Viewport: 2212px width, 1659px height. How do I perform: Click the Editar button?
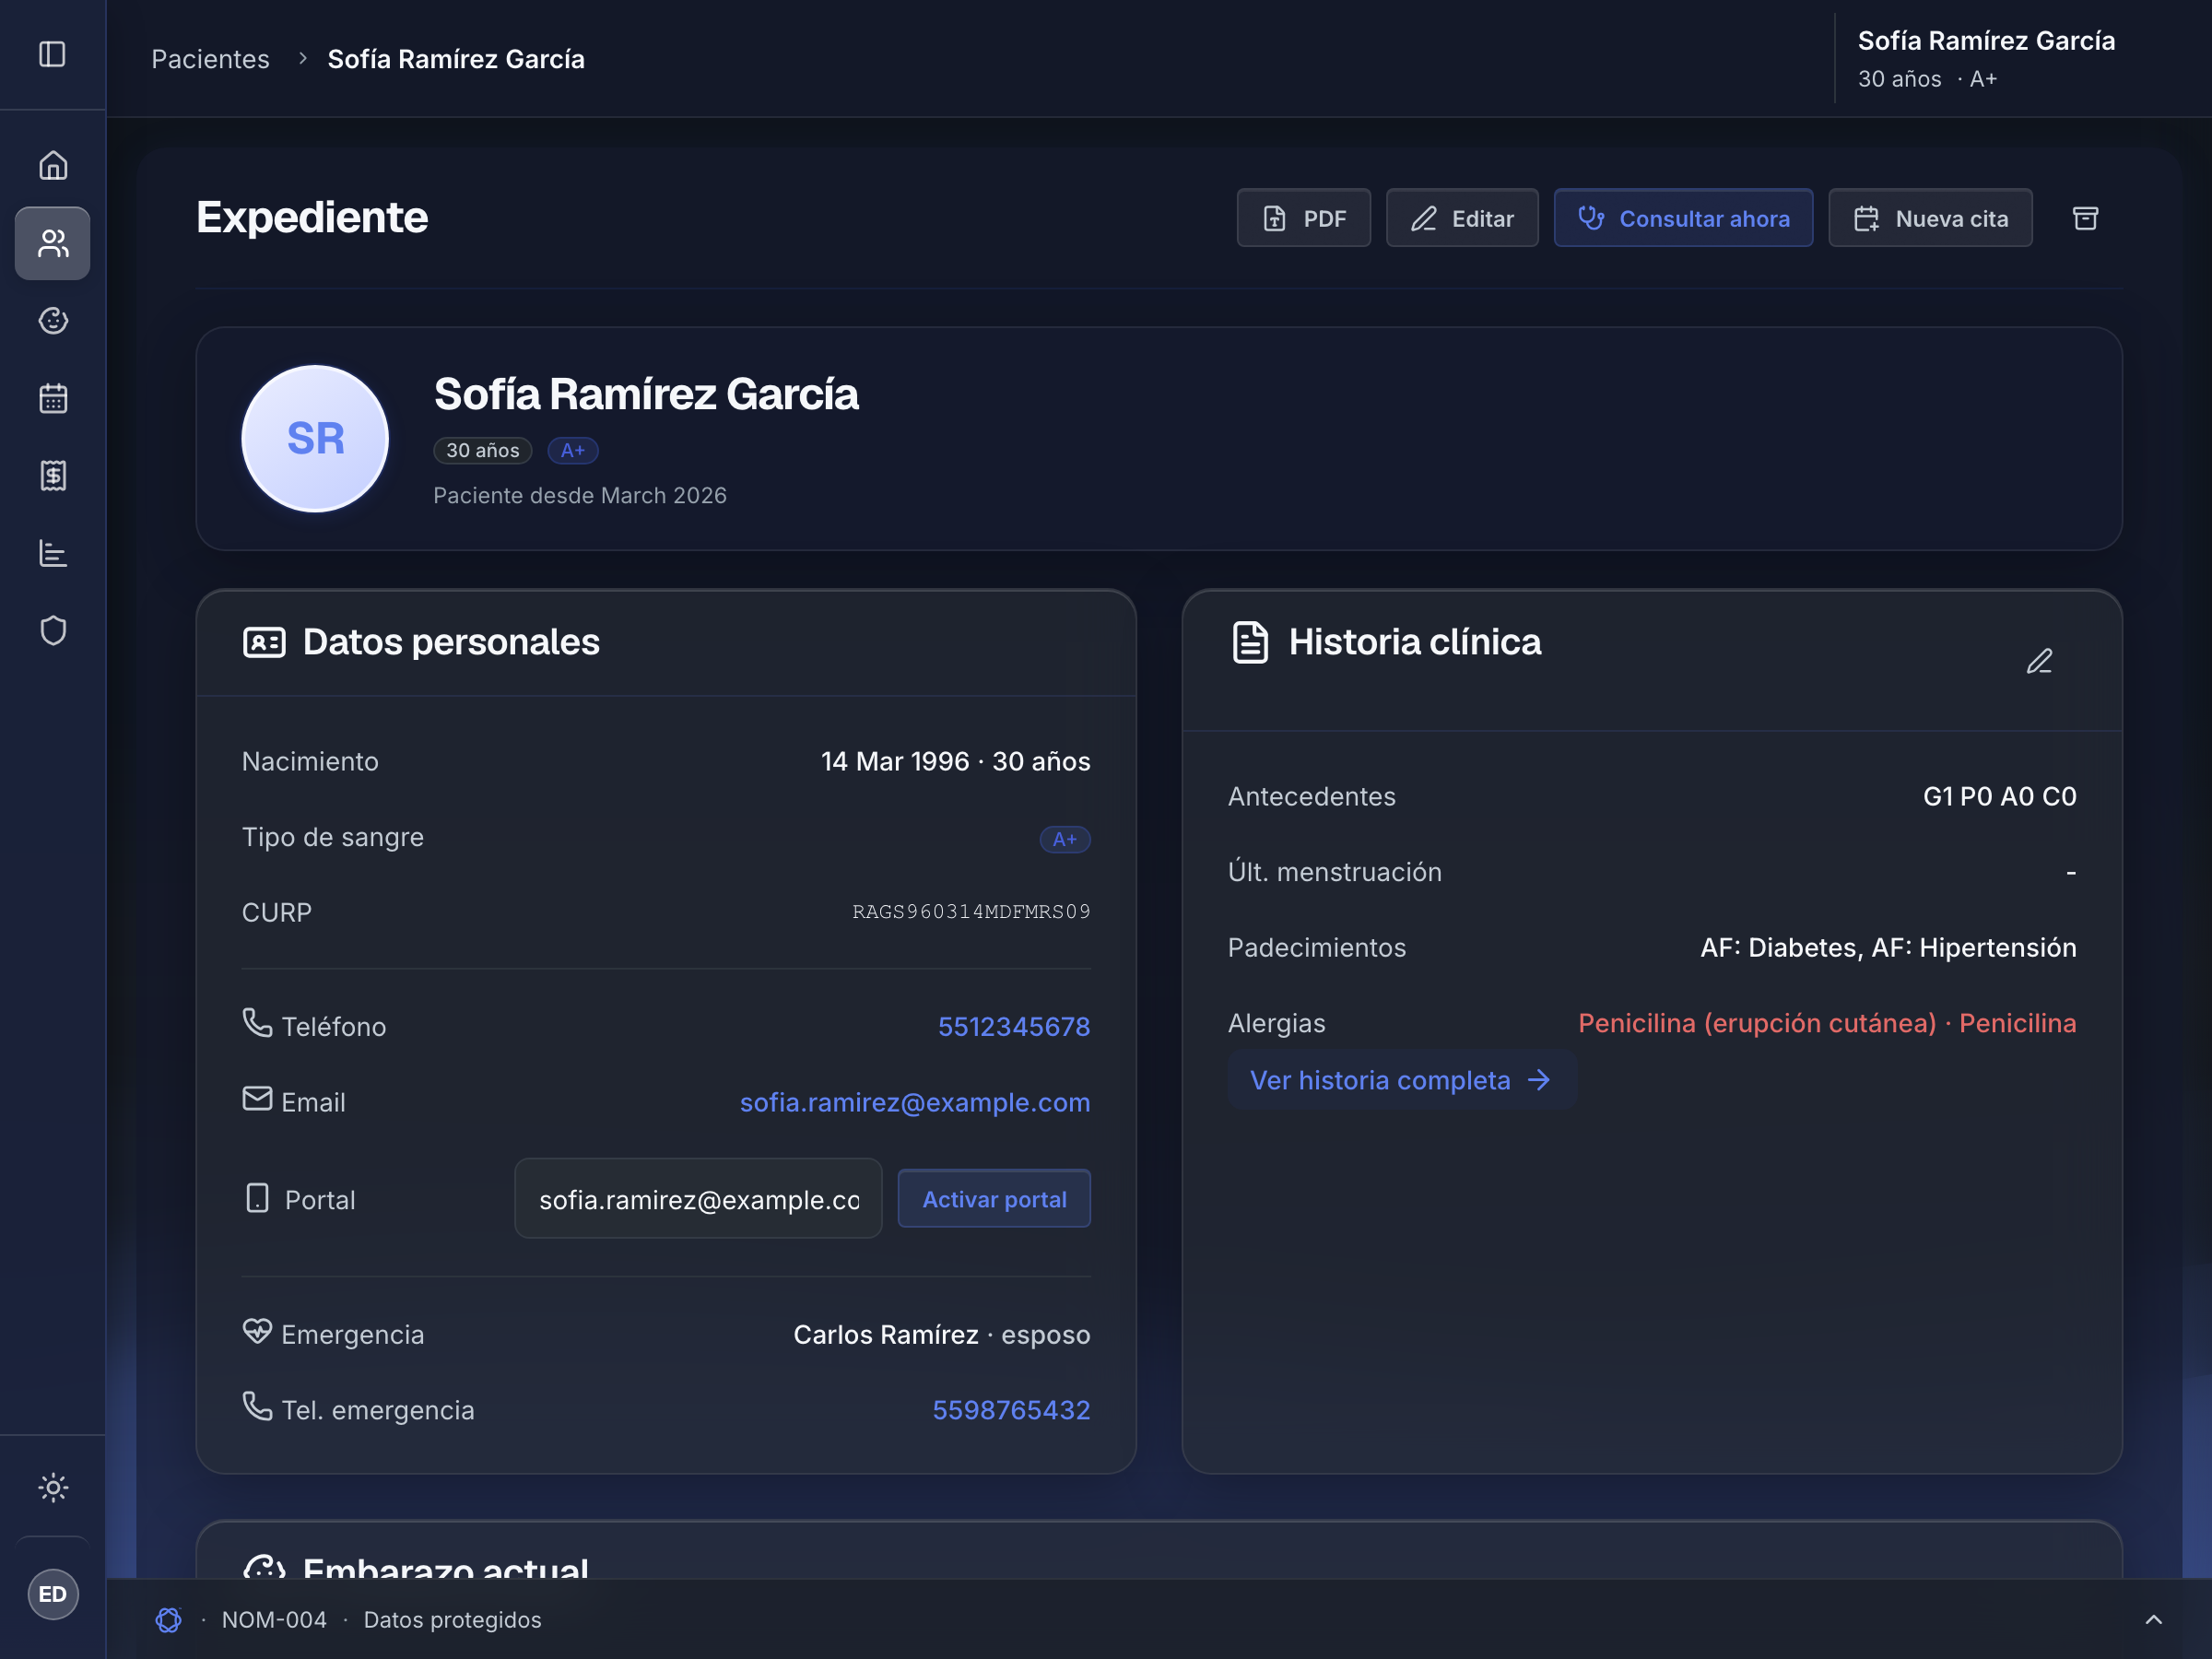click(1461, 218)
